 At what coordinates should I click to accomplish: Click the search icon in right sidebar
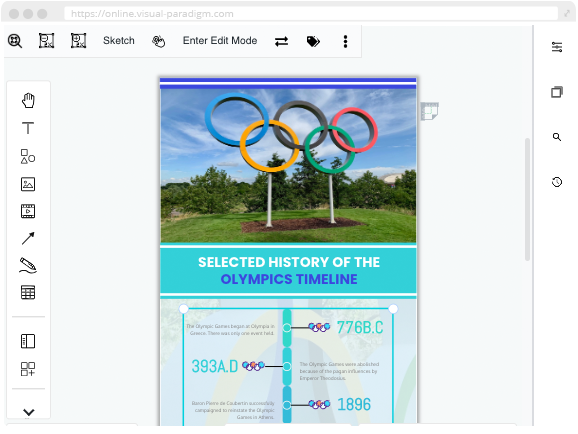[557, 137]
